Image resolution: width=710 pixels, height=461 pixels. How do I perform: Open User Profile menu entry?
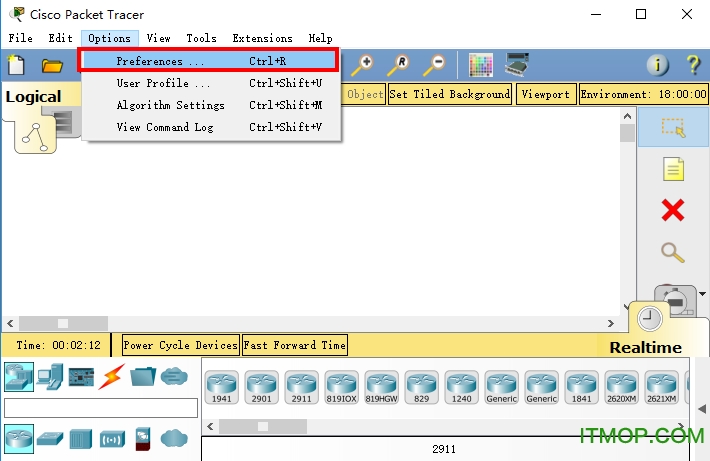209,83
